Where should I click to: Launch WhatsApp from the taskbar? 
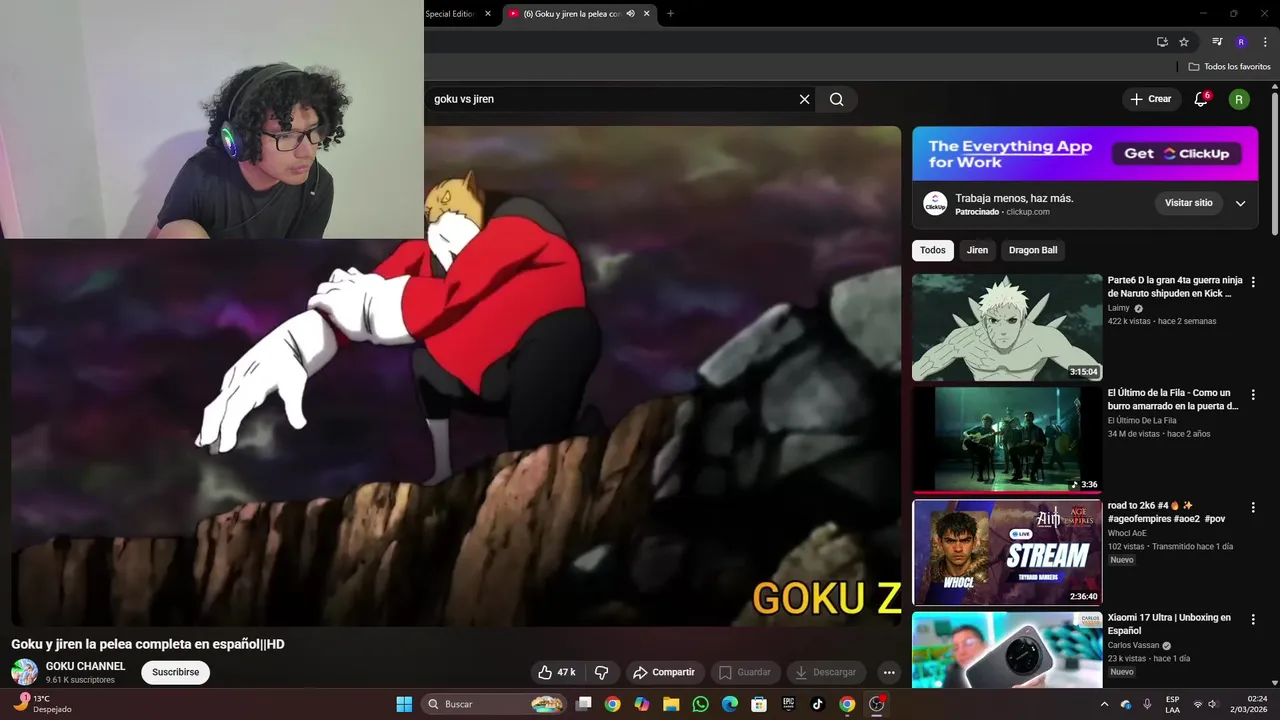(700, 704)
